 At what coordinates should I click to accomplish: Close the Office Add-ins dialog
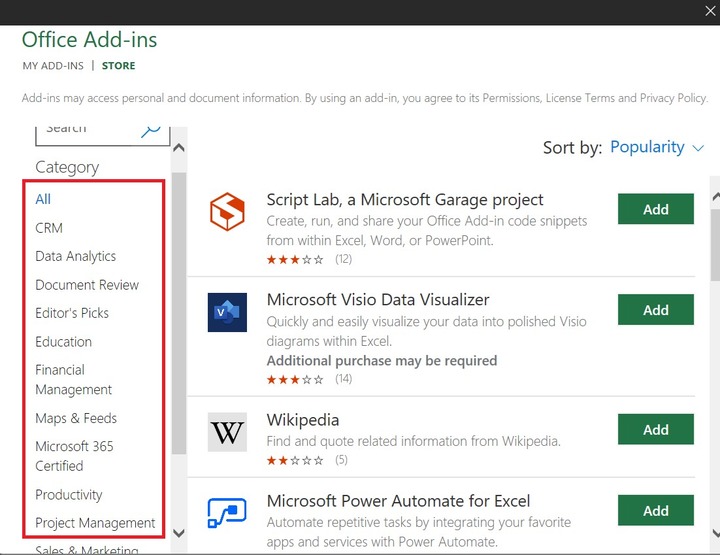pos(710,9)
